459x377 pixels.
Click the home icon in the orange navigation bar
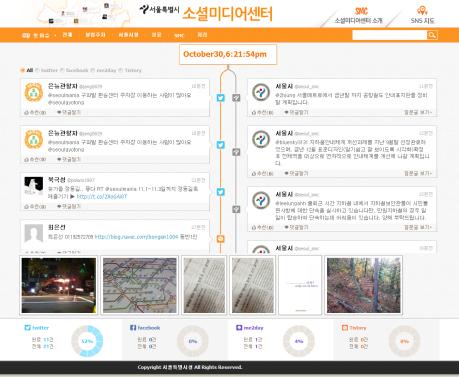(x=26, y=35)
